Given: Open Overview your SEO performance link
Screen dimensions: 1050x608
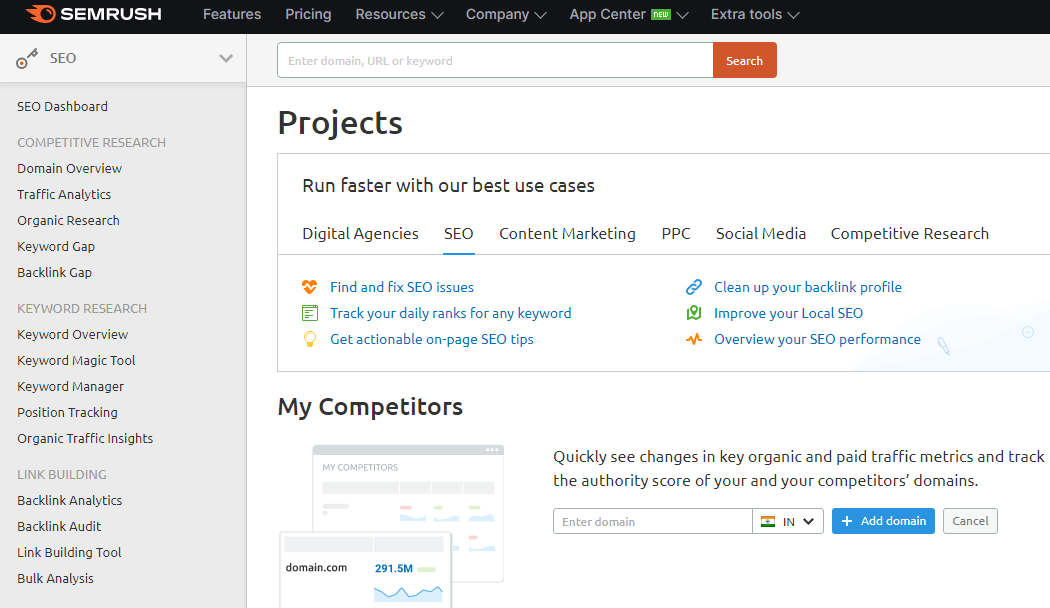Looking at the screenshot, I should pyautogui.click(x=817, y=339).
